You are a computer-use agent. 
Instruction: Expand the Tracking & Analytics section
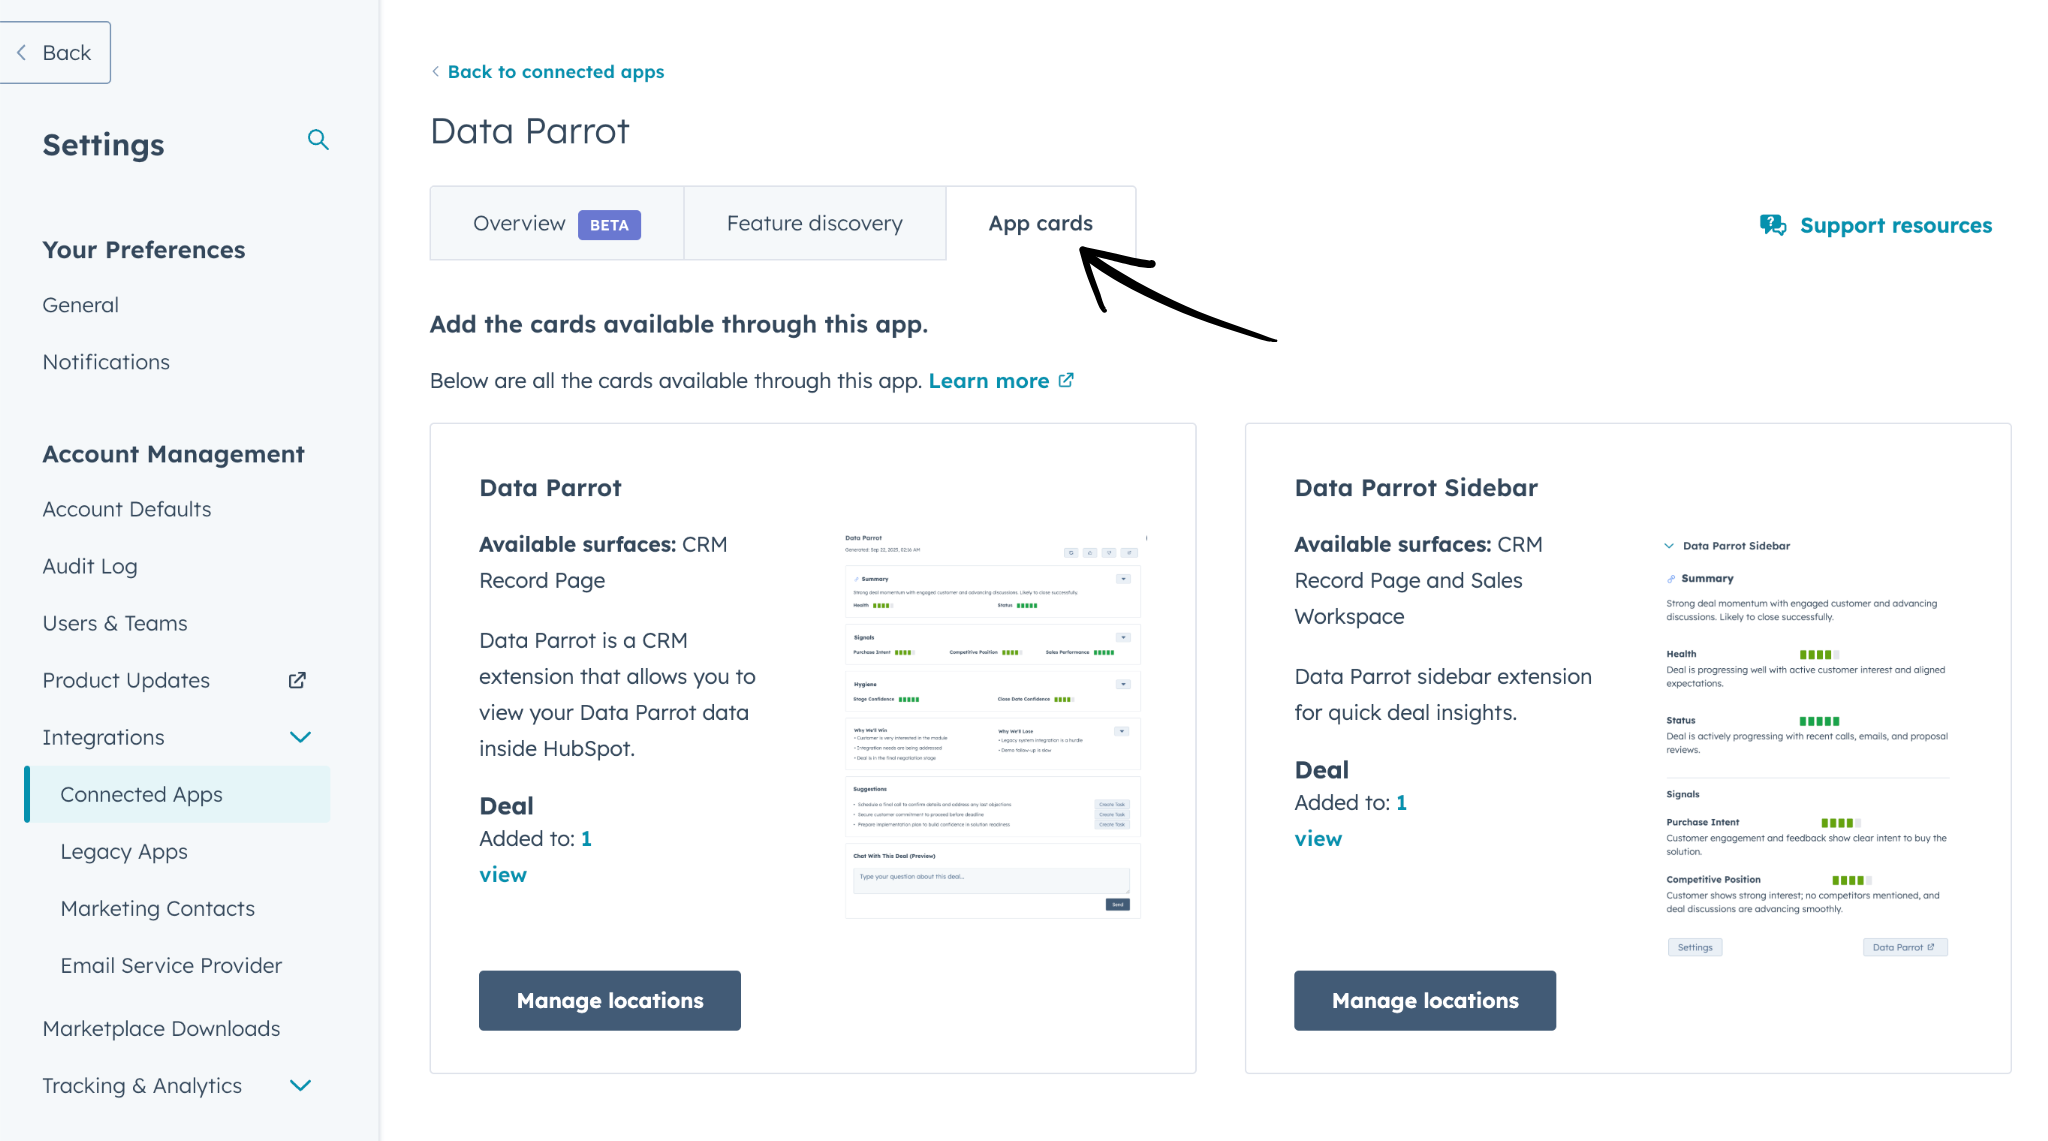(300, 1085)
